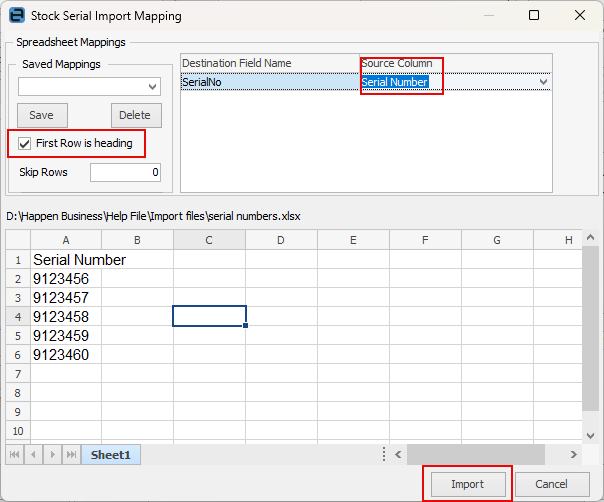Click the Save mapping button
The height and width of the screenshot is (502, 604).
[x=42, y=115]
